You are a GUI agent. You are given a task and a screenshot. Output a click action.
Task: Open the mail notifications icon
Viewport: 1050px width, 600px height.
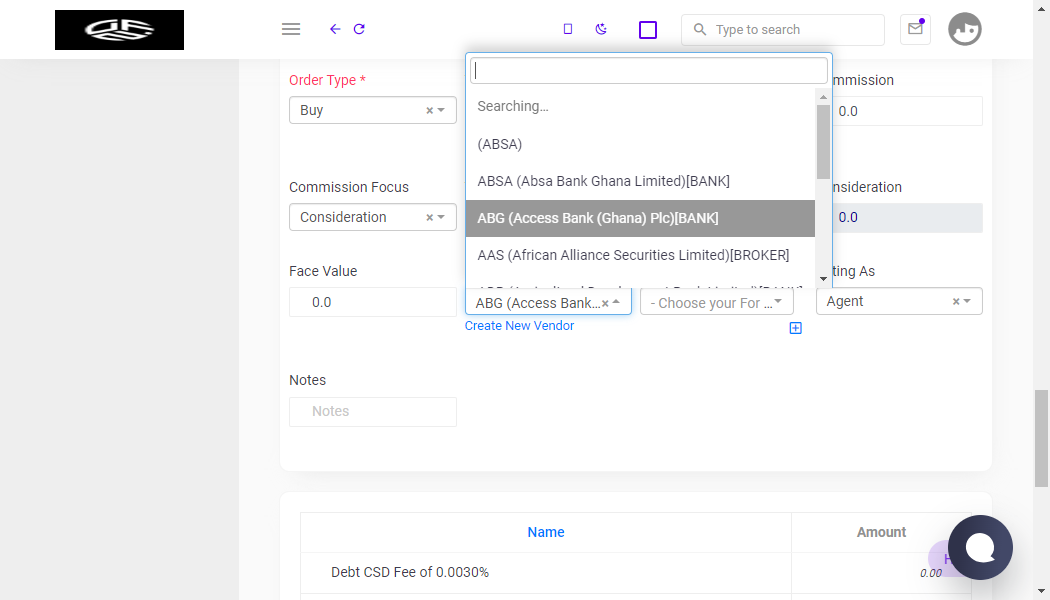click(915, 29)
